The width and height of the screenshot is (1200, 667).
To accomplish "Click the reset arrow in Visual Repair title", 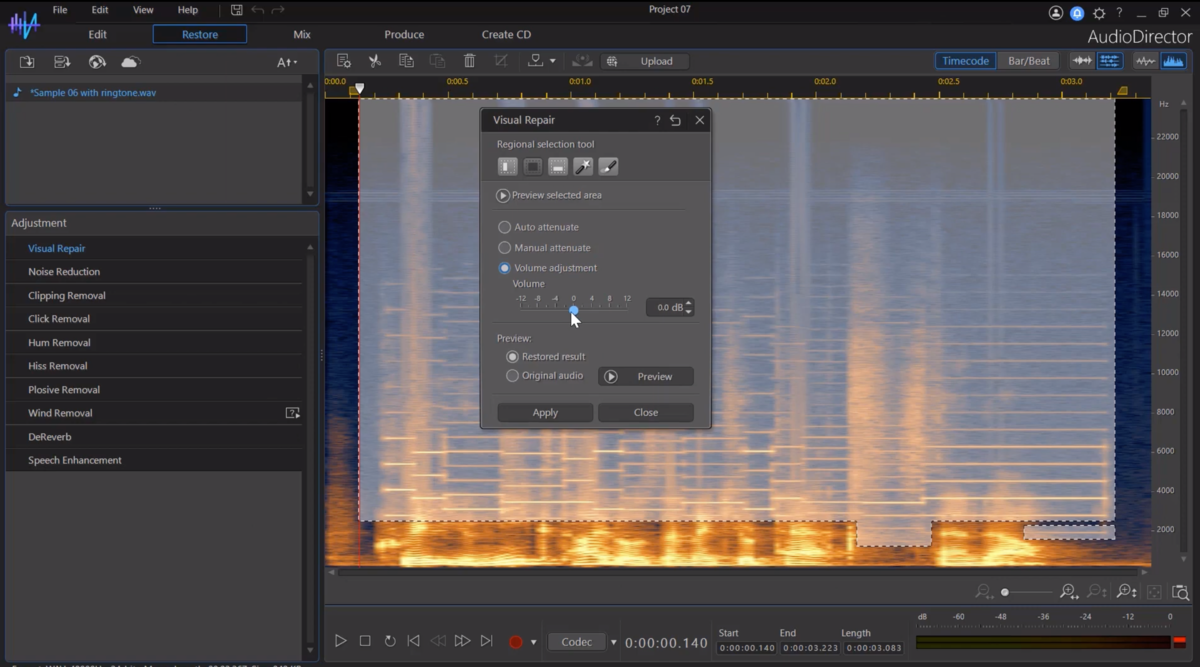I will point(676,120).
